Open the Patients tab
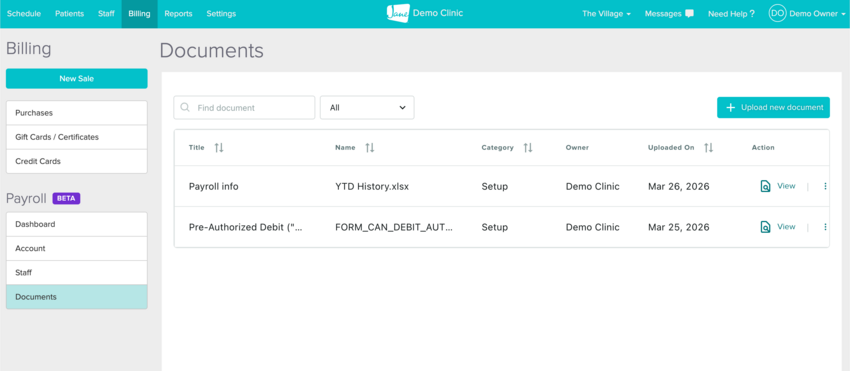This screenshot has width=850, height=371. point(69,14)
